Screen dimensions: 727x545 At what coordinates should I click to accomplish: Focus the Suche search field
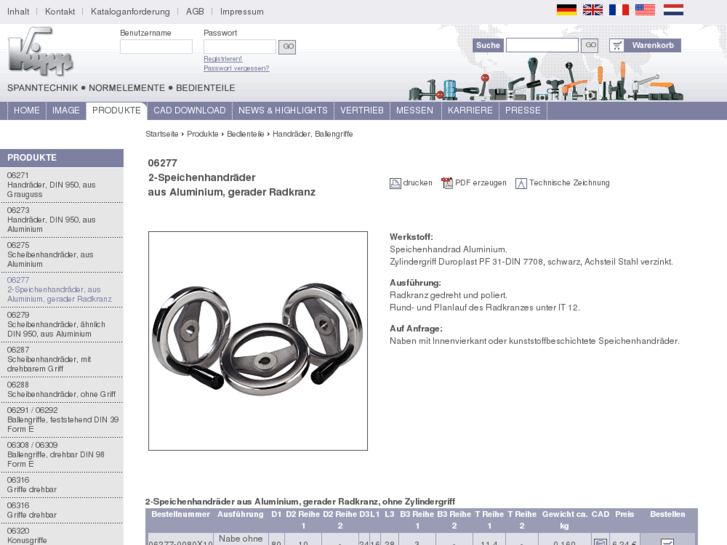point(542,45)
